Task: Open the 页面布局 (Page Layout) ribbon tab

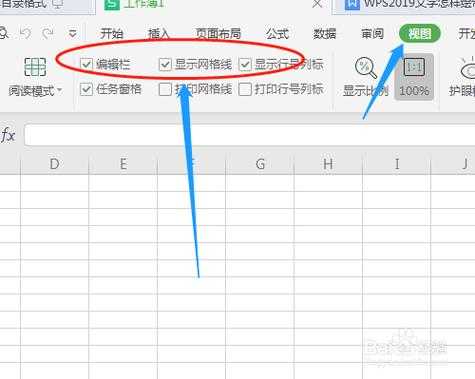Action: coord(218,34)
